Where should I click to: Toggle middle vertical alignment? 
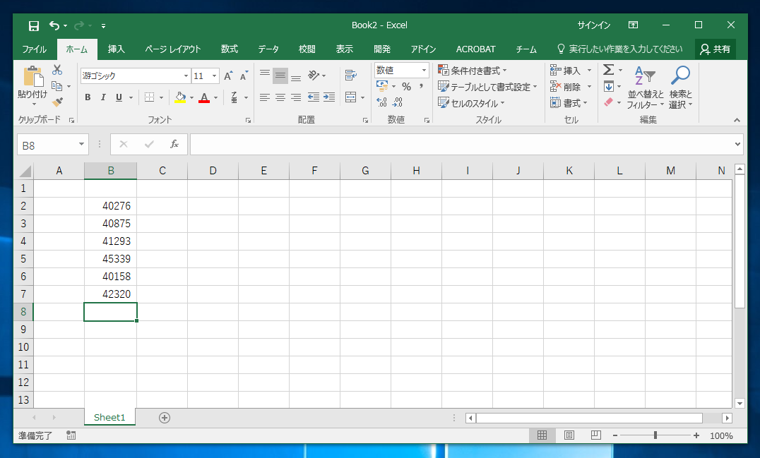pos(280,76)
